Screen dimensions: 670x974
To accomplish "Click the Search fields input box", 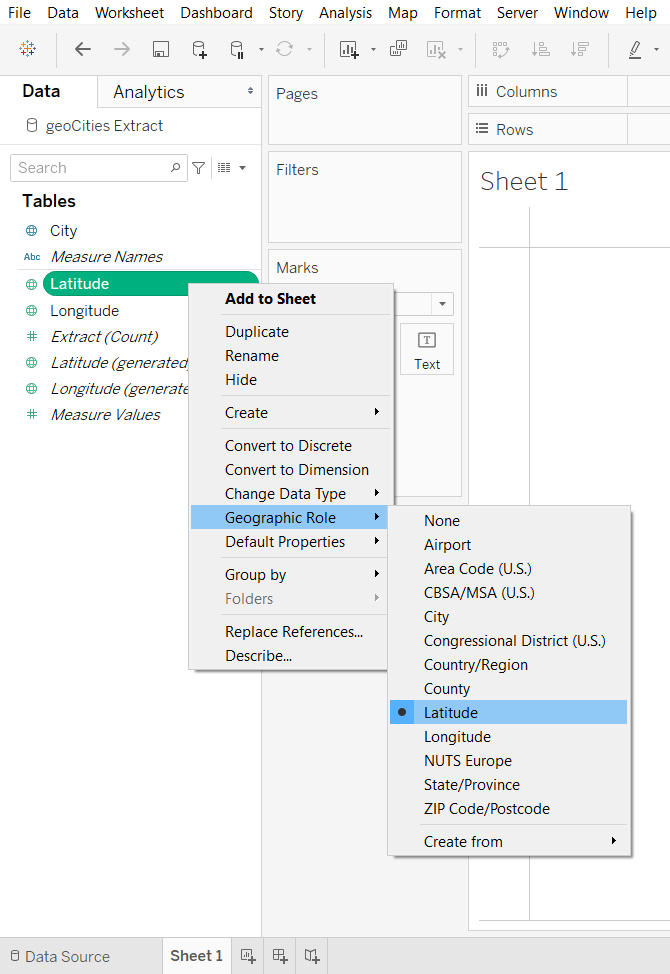I will 90,168.
